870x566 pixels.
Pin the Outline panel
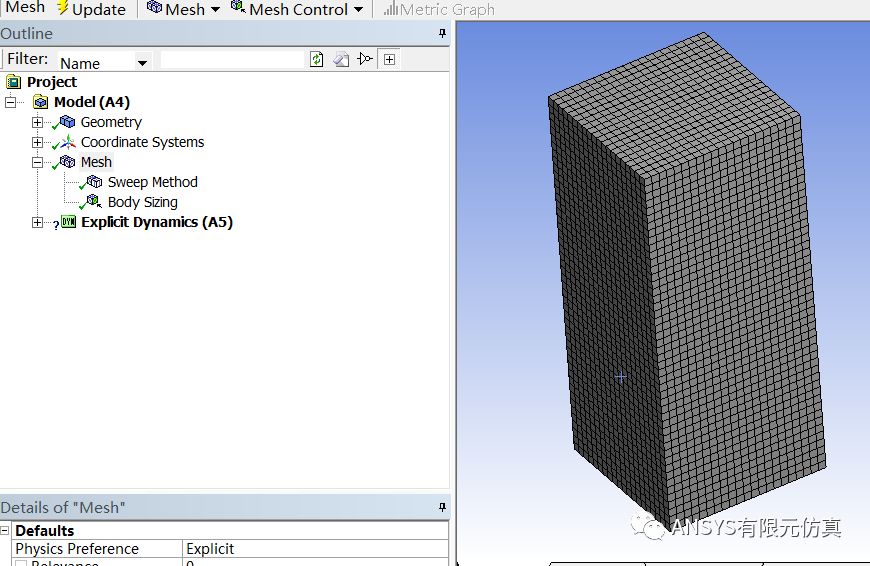click(x=442, y=34)
